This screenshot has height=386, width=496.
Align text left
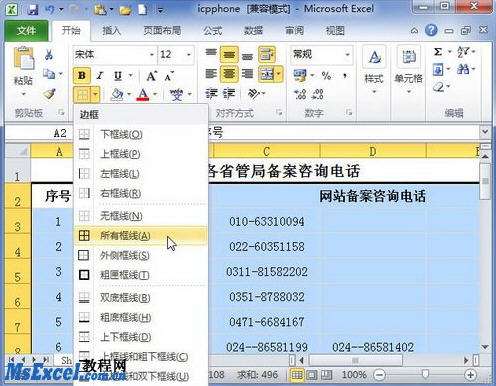coord(211,74)
